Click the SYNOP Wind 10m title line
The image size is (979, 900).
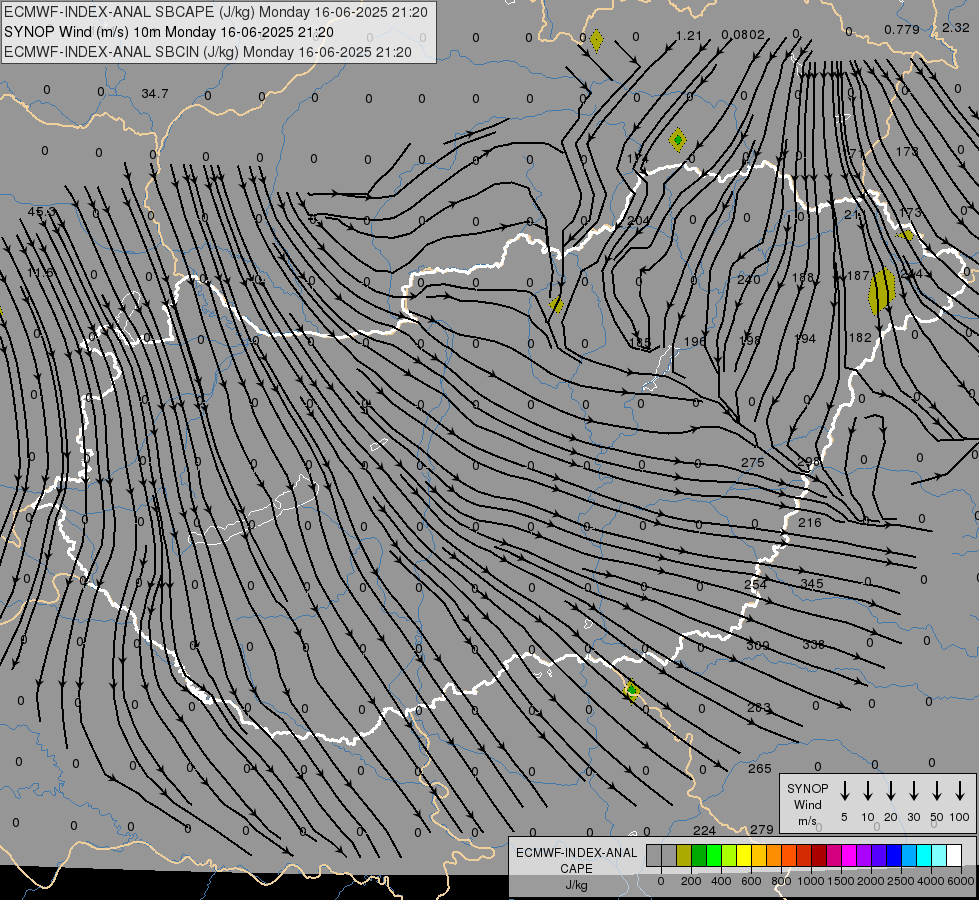pos(169,32)
